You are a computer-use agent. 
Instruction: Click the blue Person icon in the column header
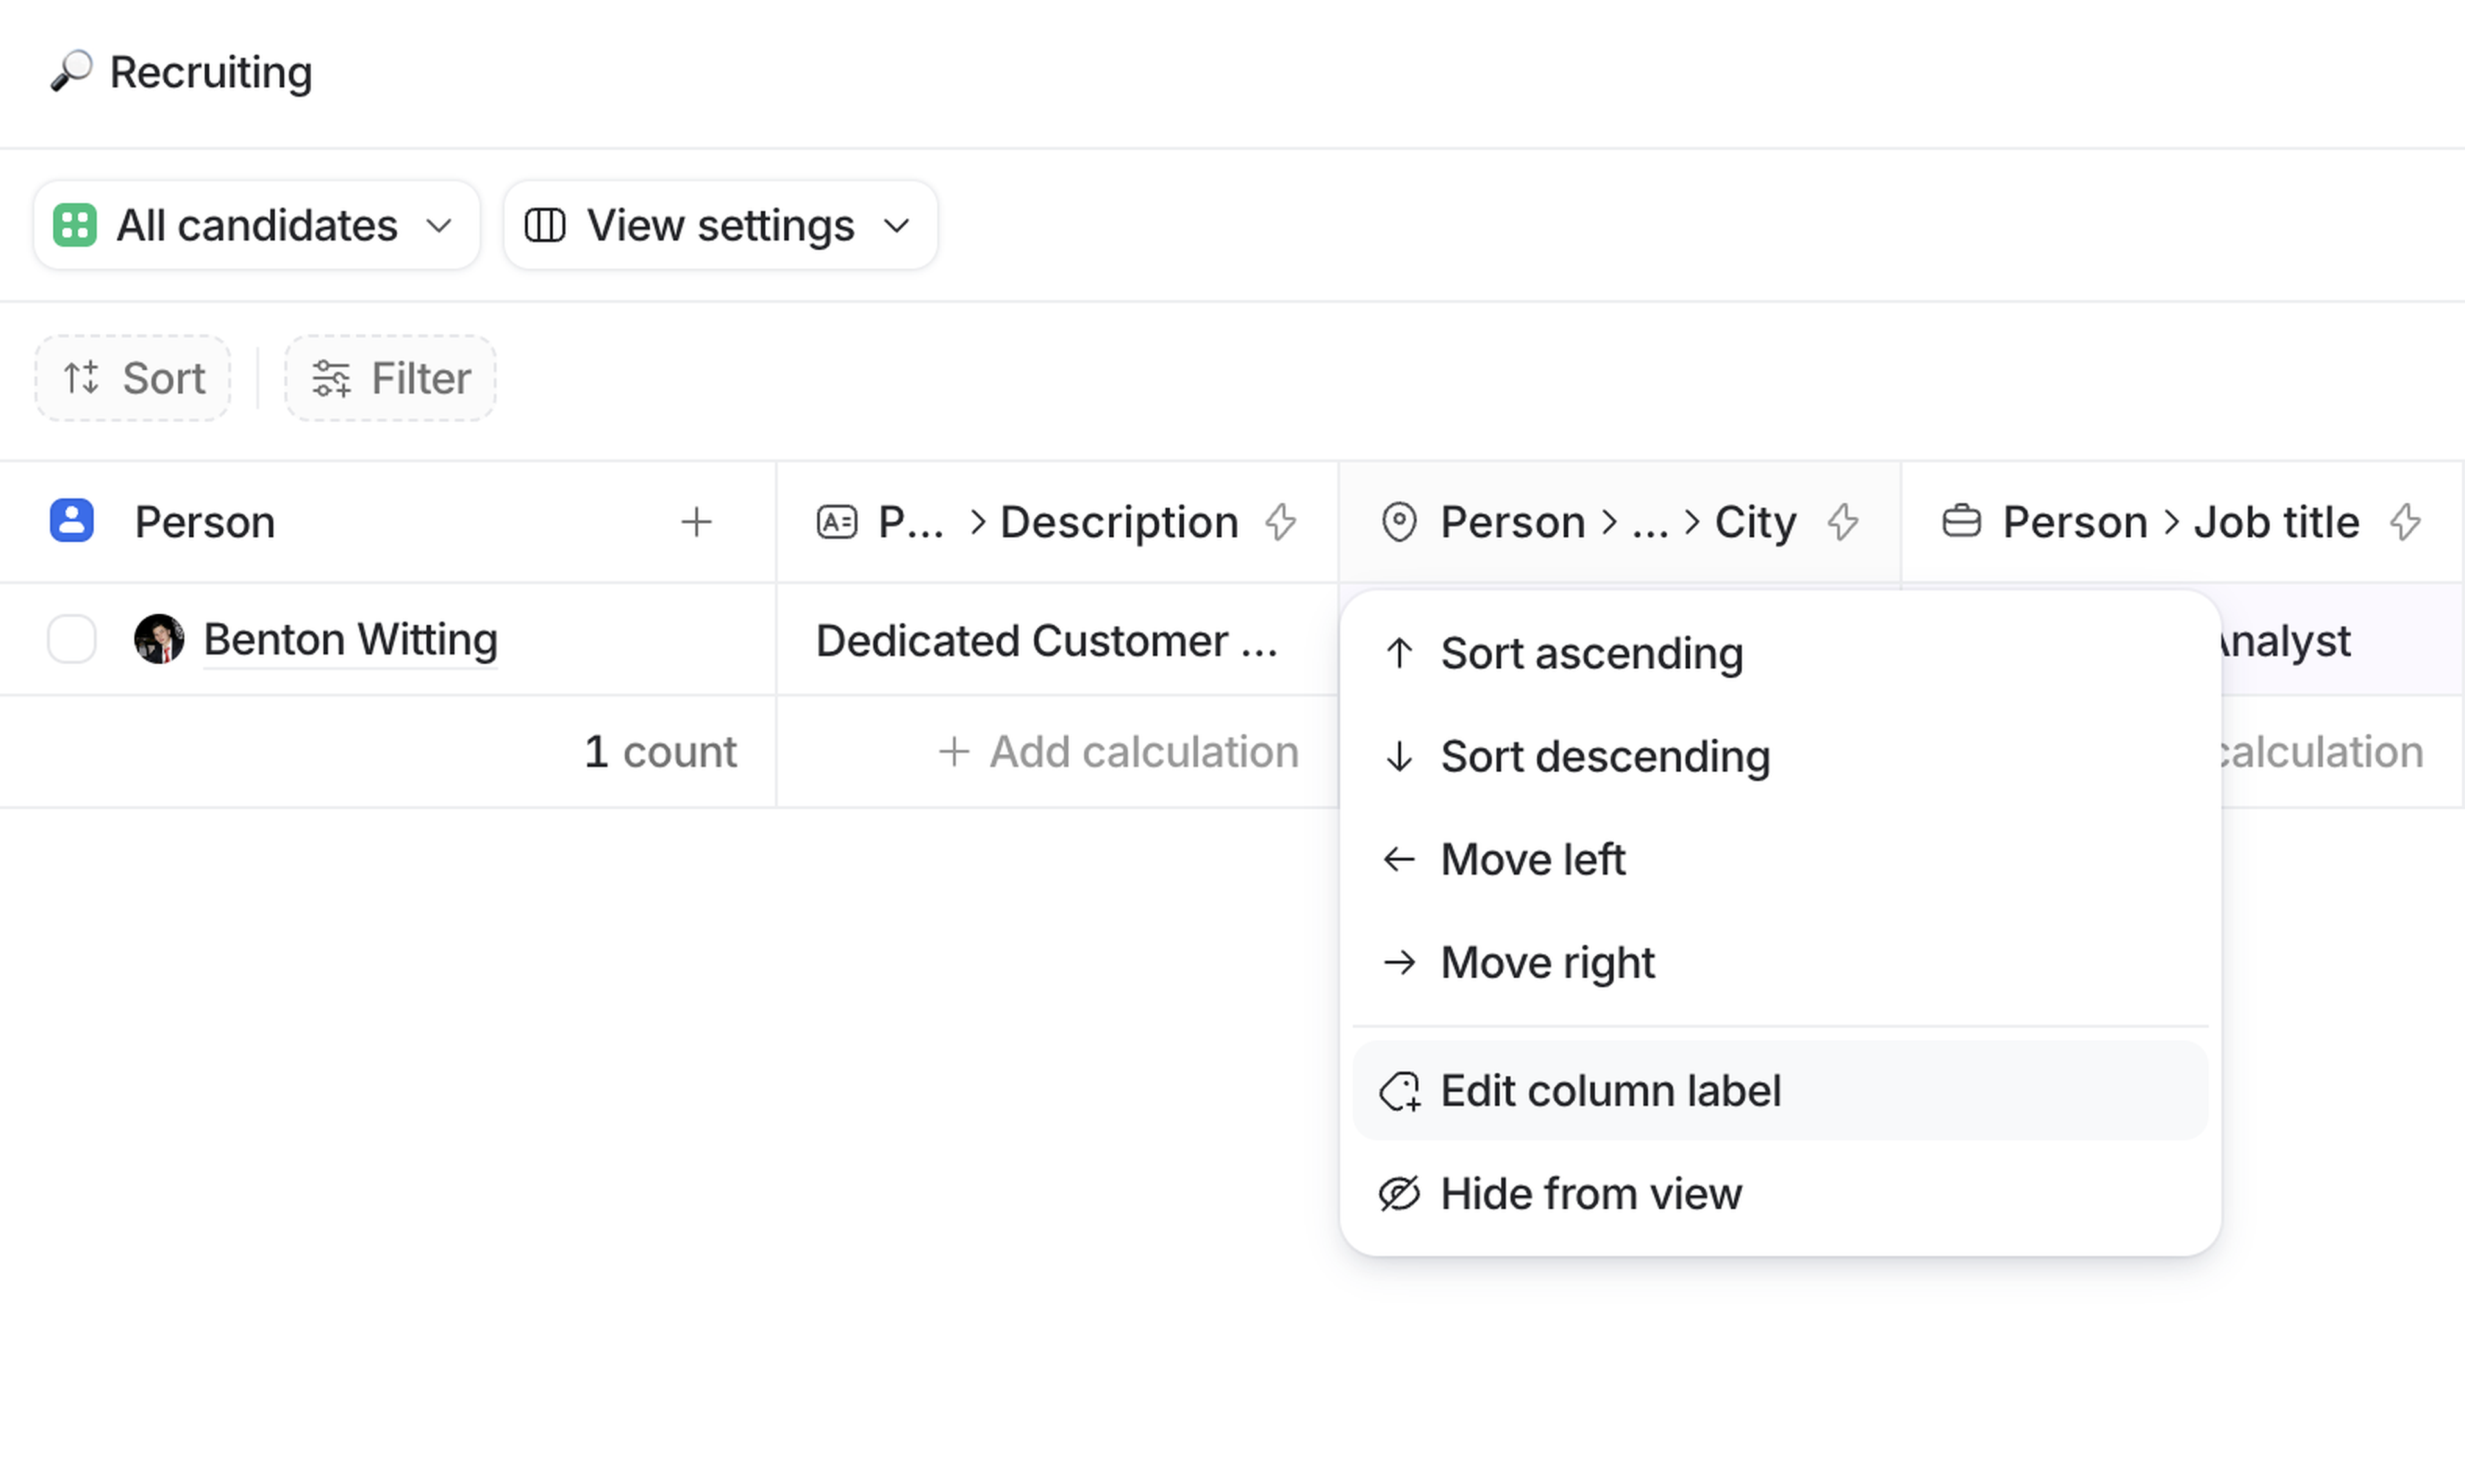coord(72,522)
